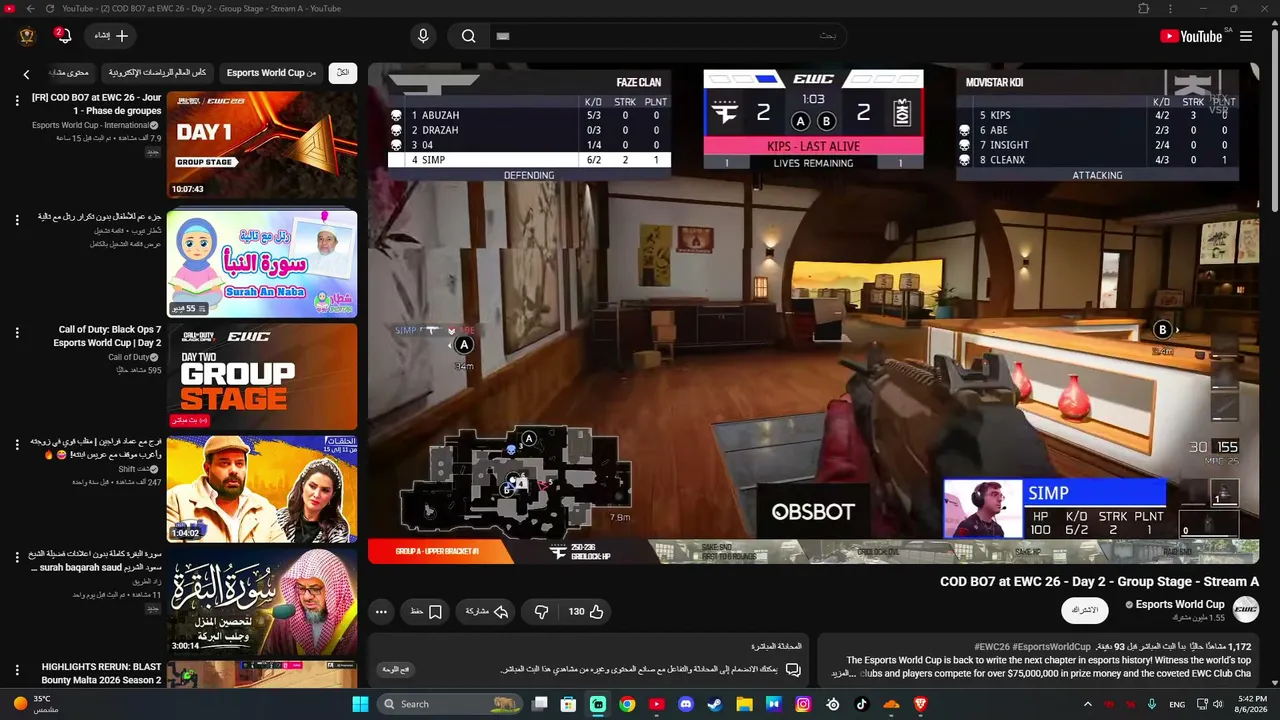This screenshot has height=720, width=1280.
Task: Open the 'HIGHLIGHTS RERUN: BLAST Bounty Malta' title
Action: [101, 673]
